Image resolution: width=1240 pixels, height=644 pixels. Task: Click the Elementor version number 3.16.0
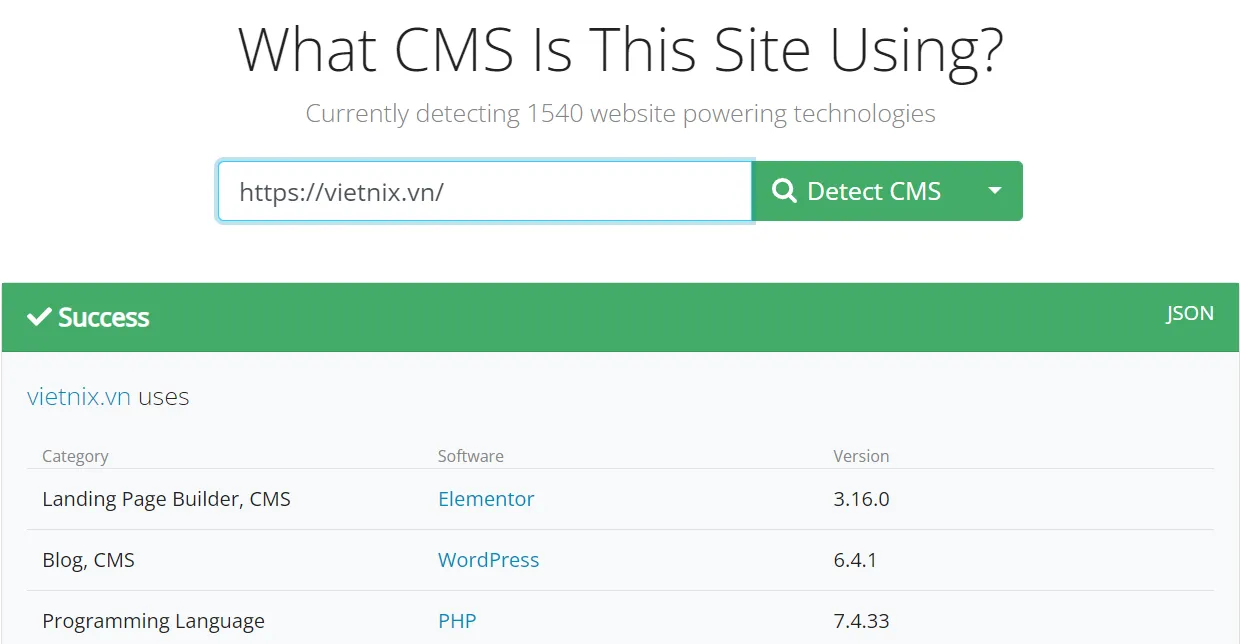coord(860,499)
